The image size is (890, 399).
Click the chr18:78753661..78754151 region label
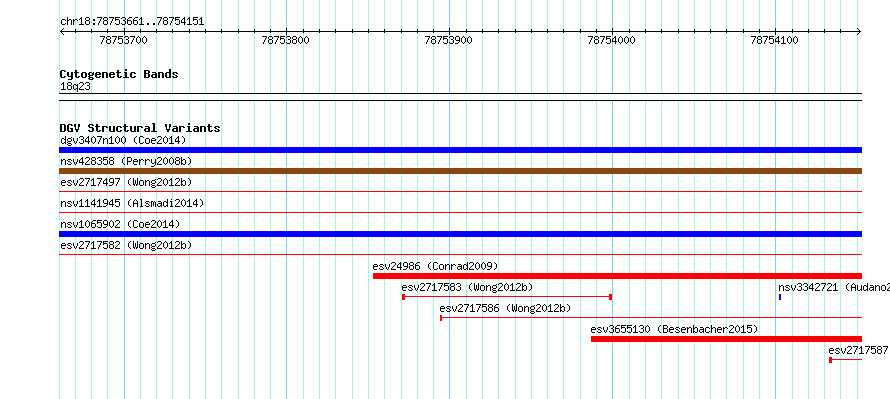(132, 22)
